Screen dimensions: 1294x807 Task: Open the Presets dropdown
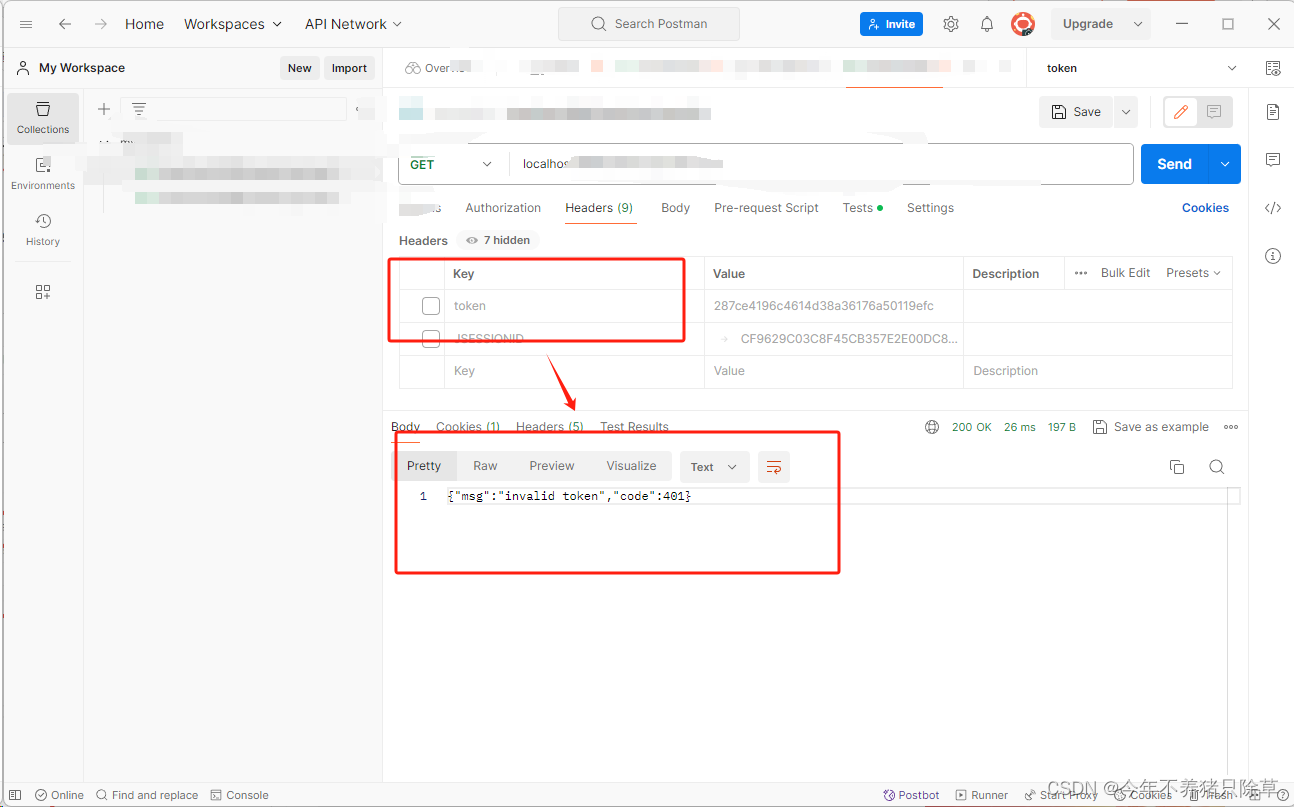coord(1194,273)
